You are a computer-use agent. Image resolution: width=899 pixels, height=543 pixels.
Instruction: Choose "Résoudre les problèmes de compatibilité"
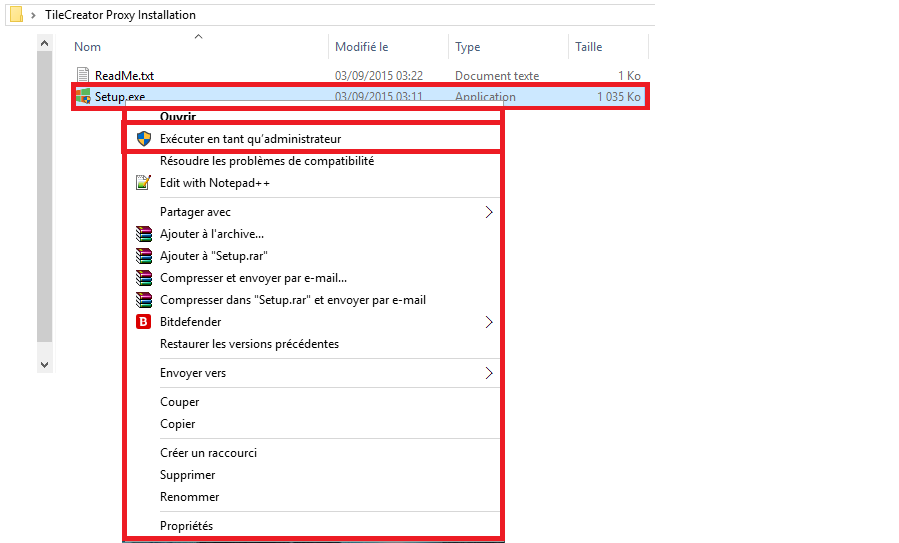click(266, 161)
